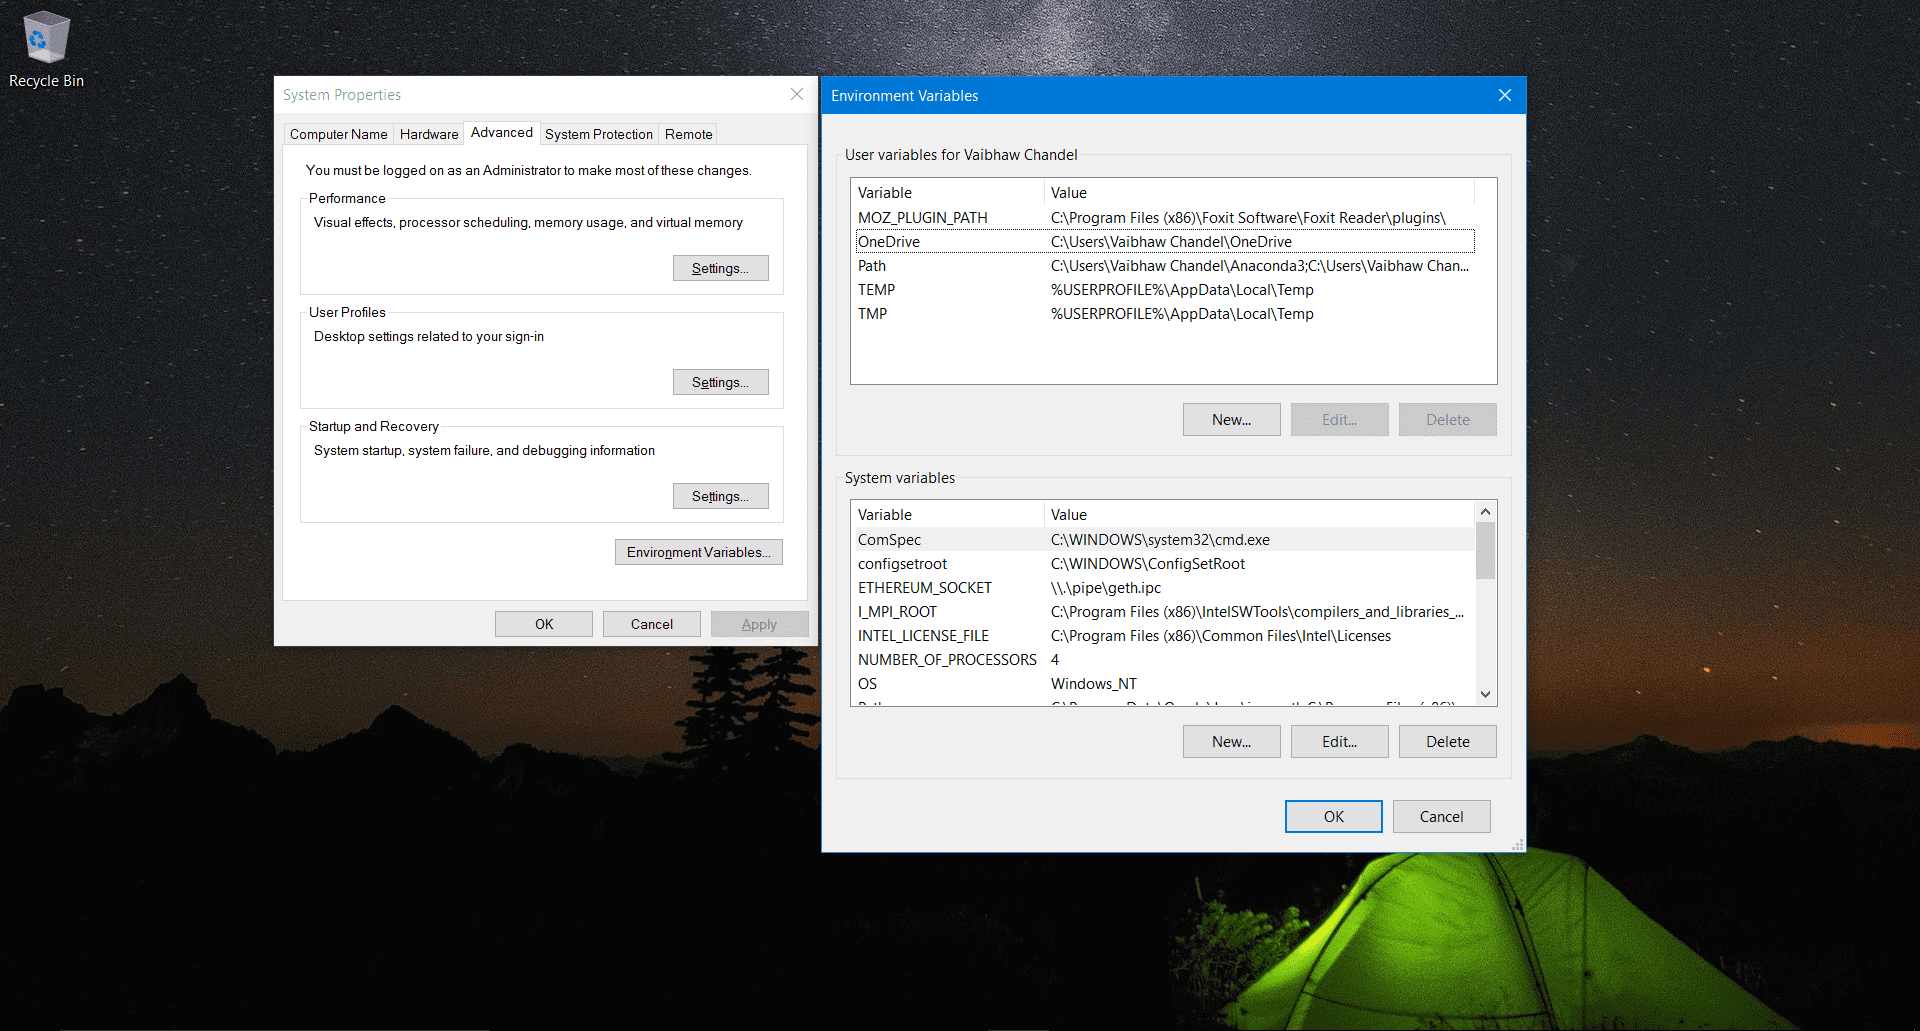Cancel the Environment Variables dialog
Image resolution: width=1920 pixels, height=1031 pixels.
click(1441, 817)
